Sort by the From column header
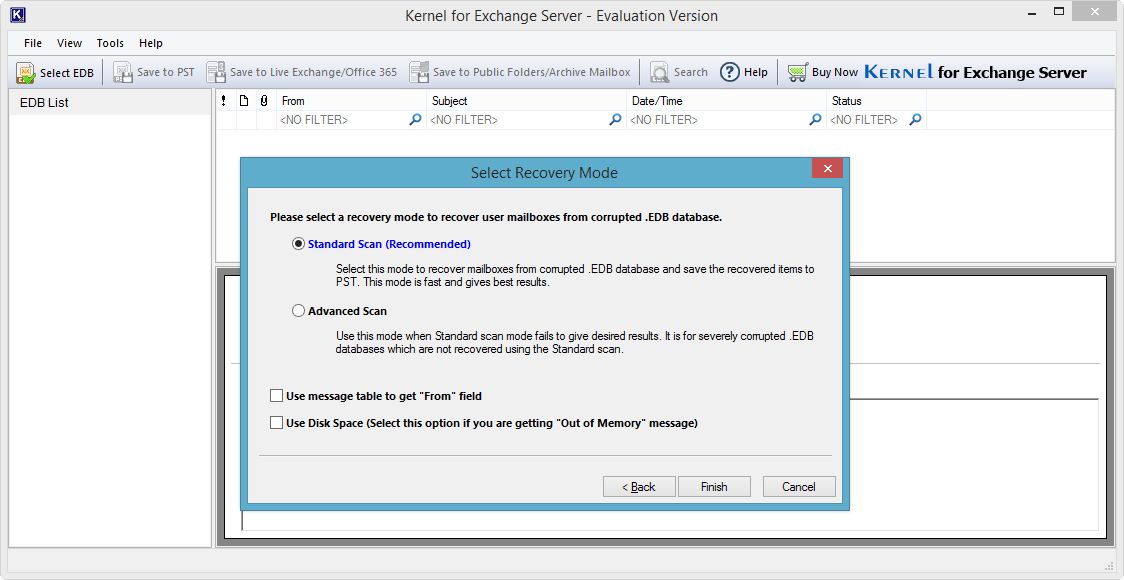Viewport: 1124px width, 580px height. pyautogui.click(x=351, y=101)
